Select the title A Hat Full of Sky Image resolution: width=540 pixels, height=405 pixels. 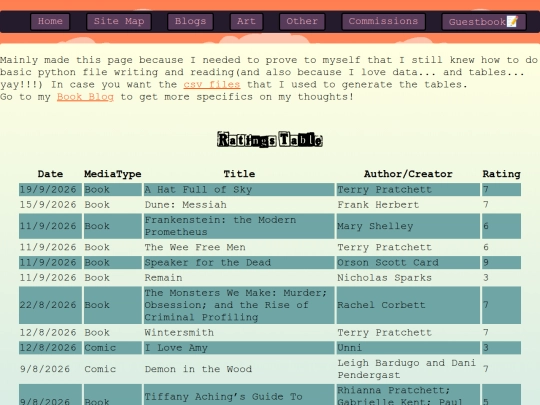tap(239, 189)
